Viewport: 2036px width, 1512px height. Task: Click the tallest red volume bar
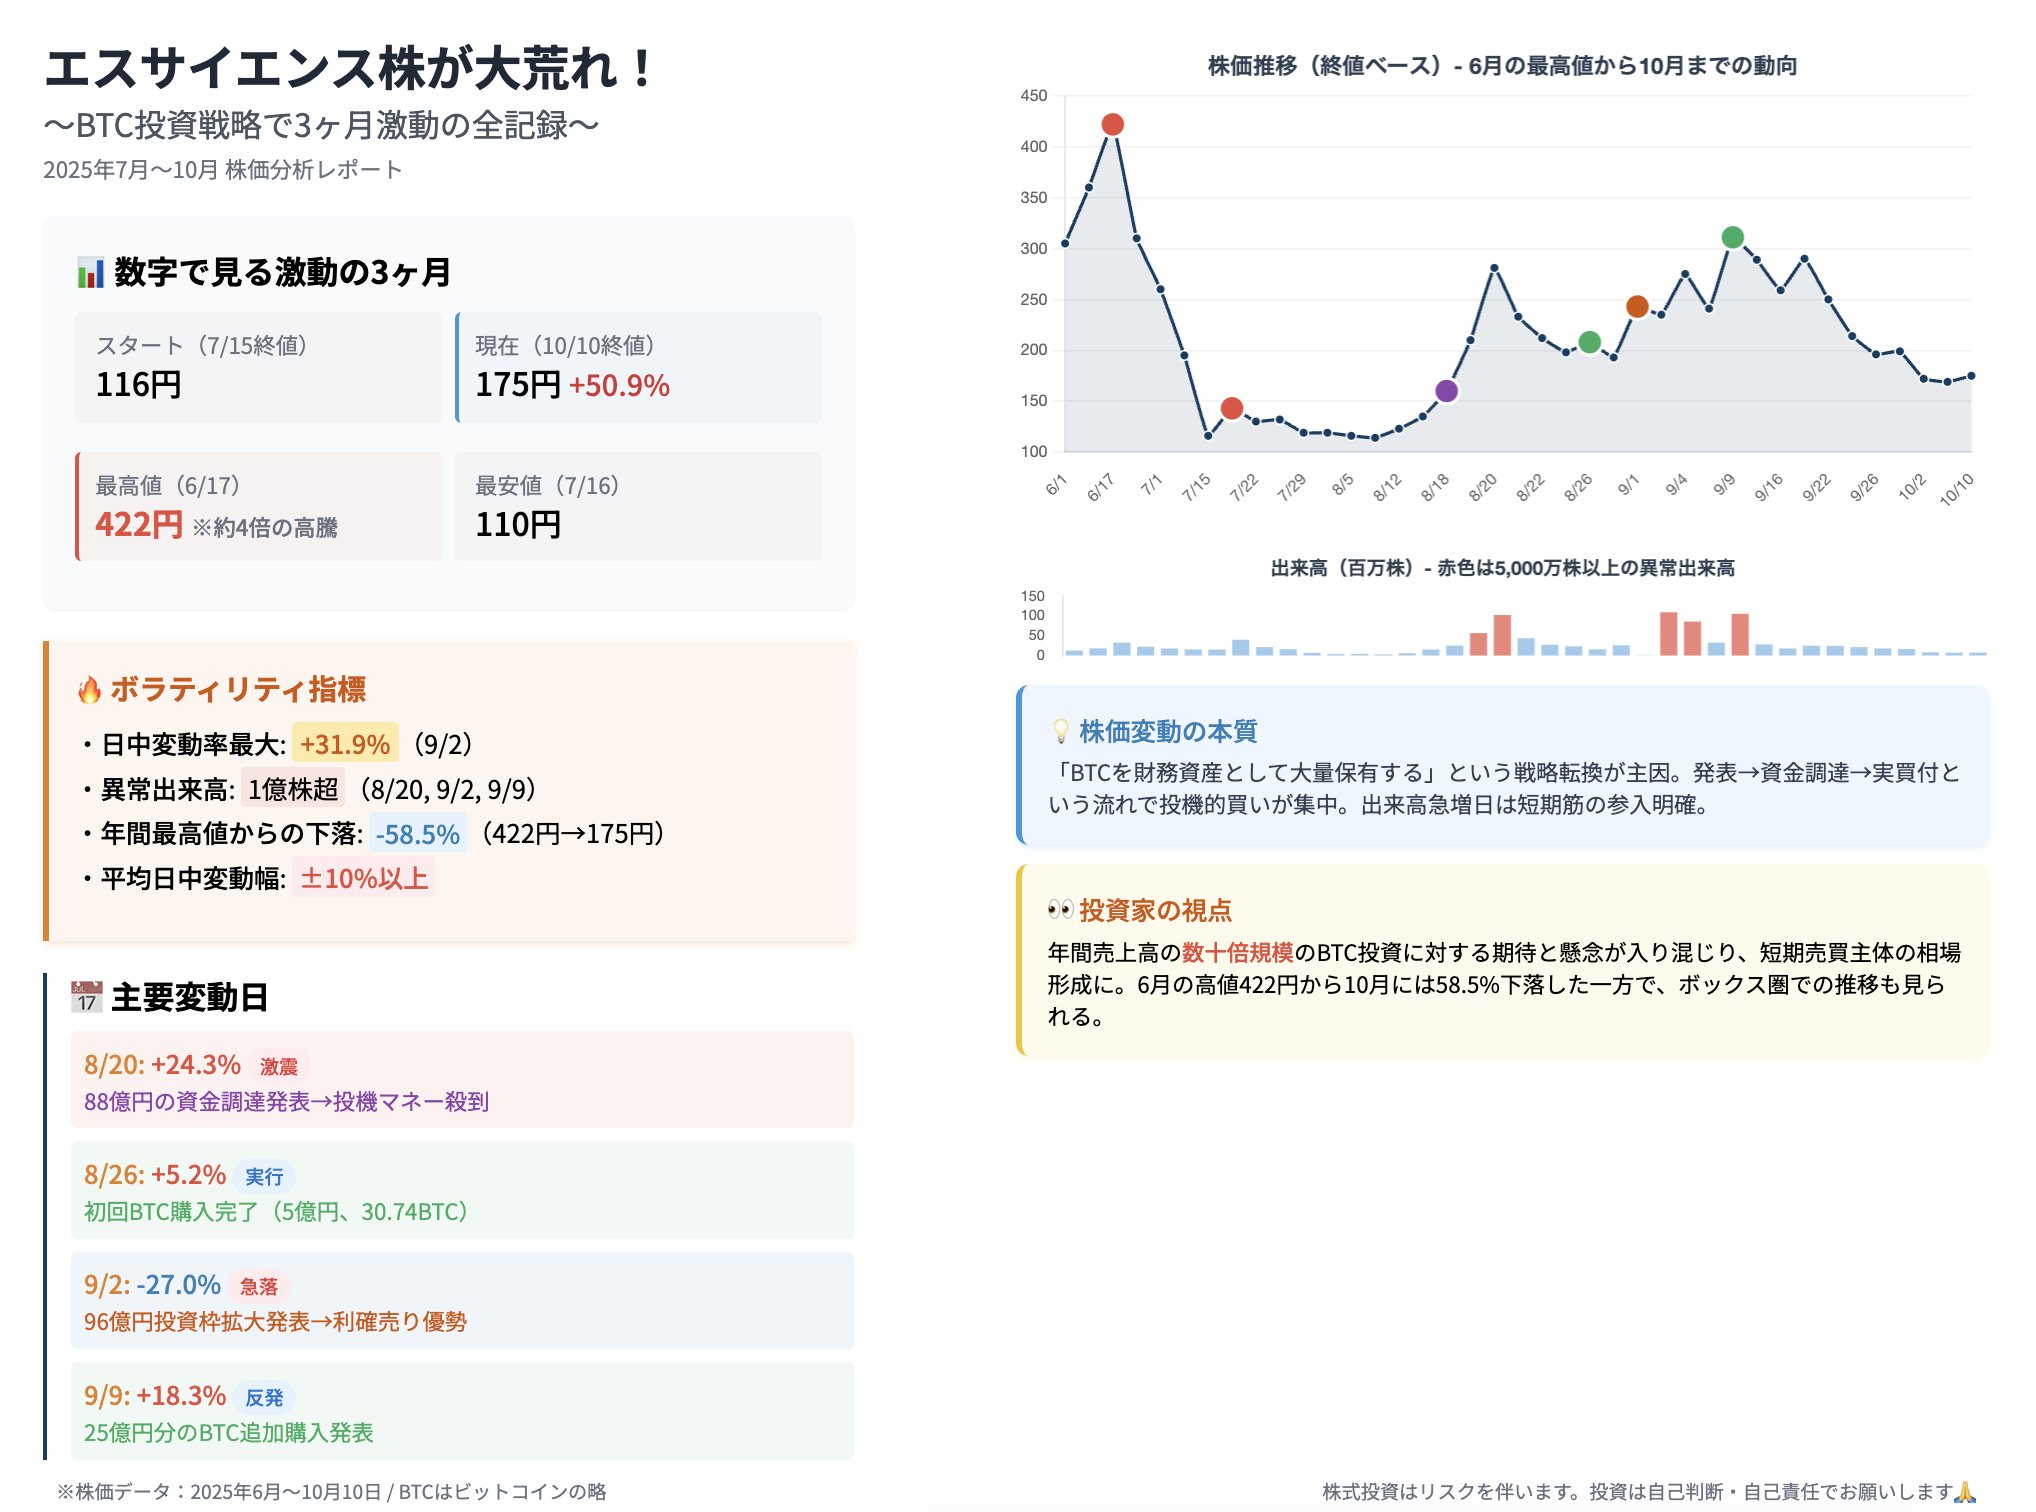click(x=1668, y=634)
